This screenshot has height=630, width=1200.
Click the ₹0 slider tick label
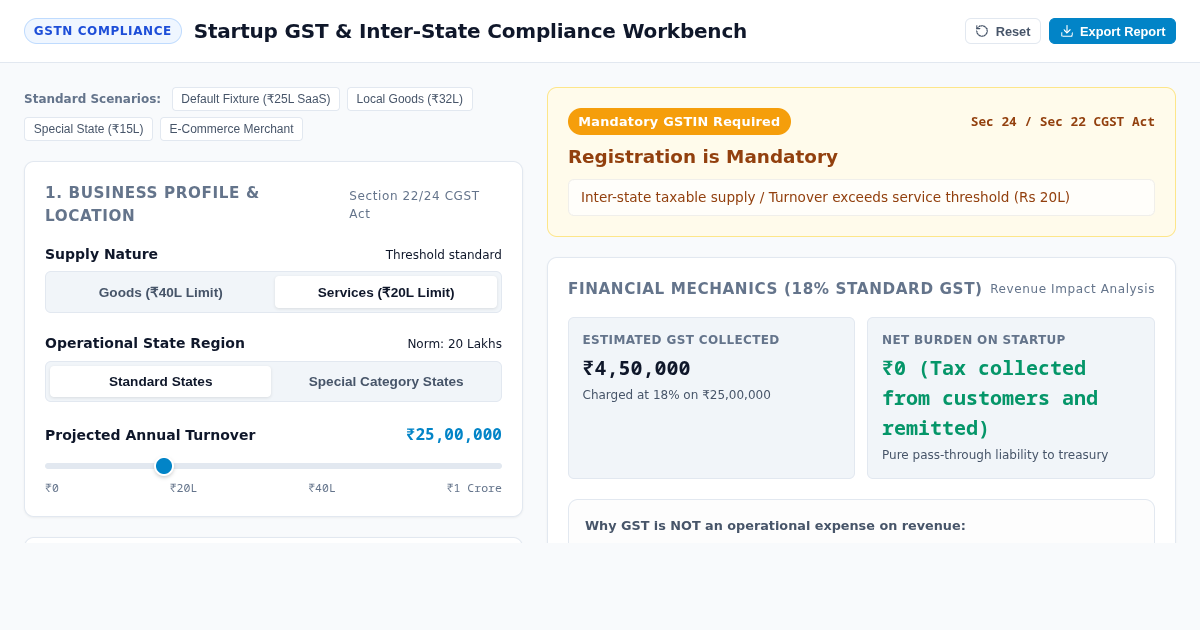52,489
